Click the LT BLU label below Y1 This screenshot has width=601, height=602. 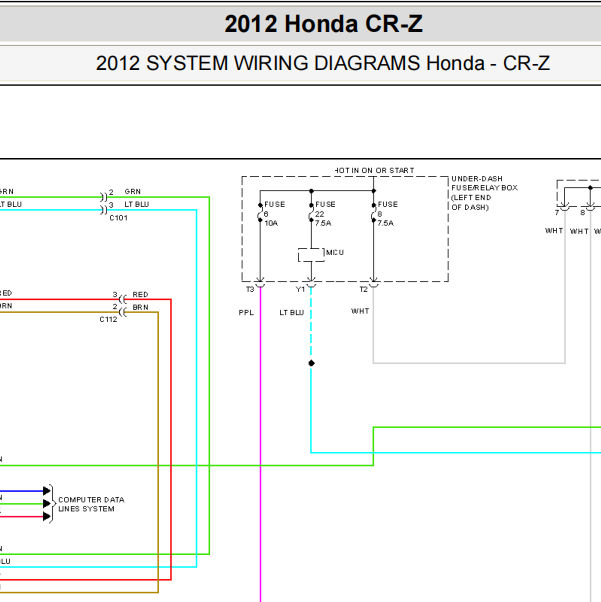(291, 313)
